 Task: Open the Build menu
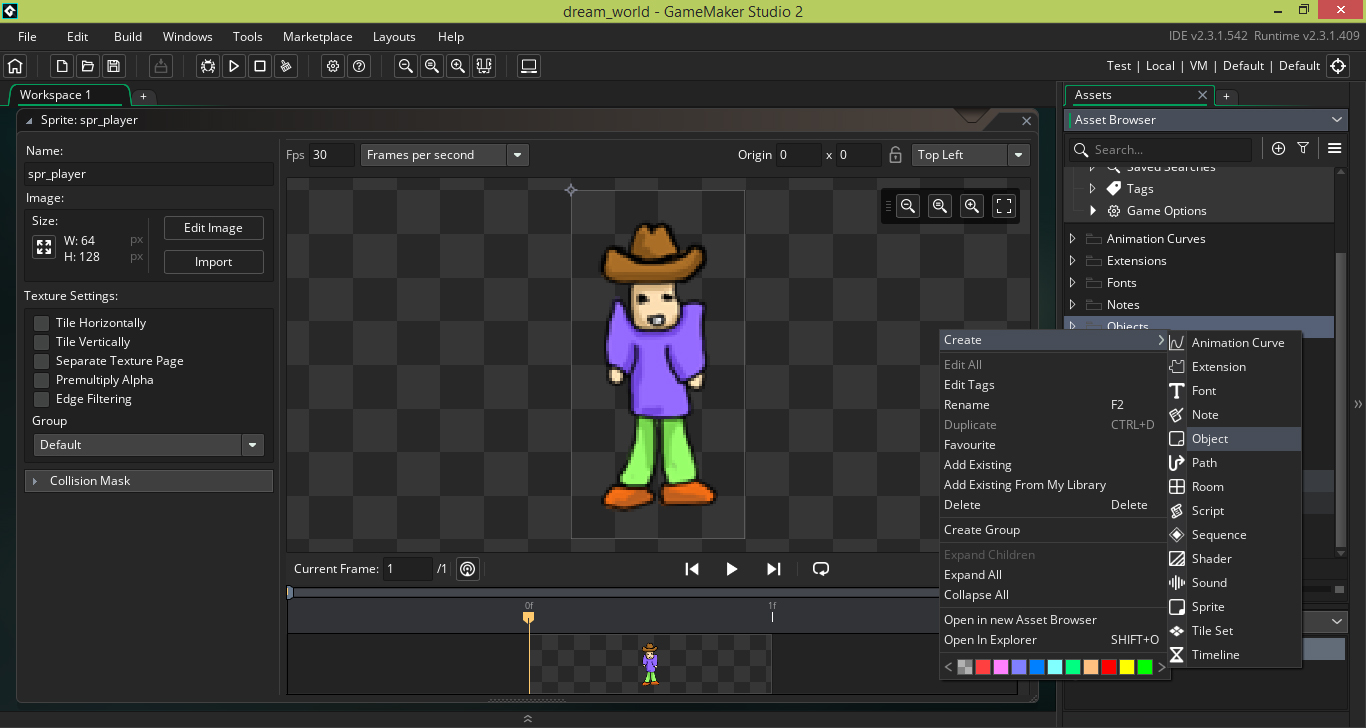pos(128,37)
